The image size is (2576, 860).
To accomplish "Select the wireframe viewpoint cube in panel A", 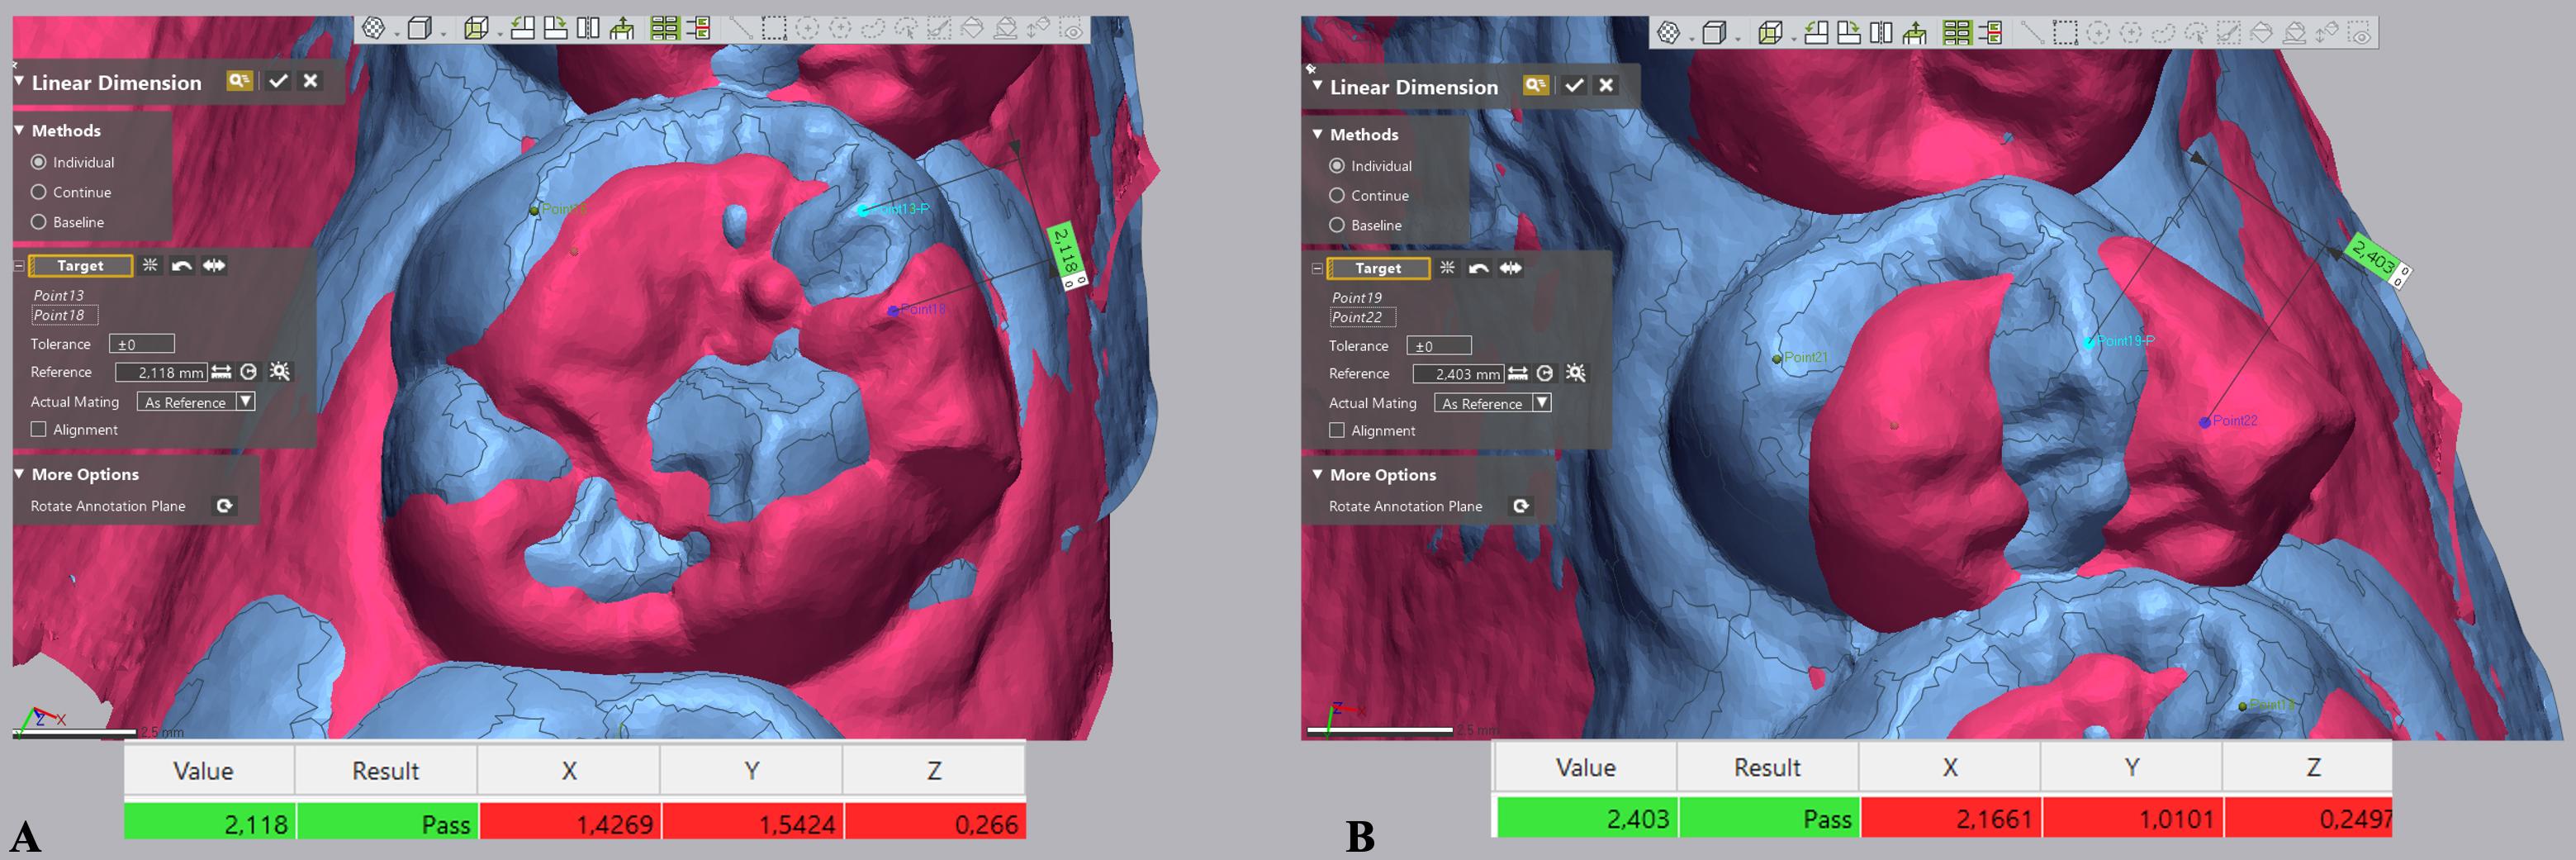I will (476, 28).
